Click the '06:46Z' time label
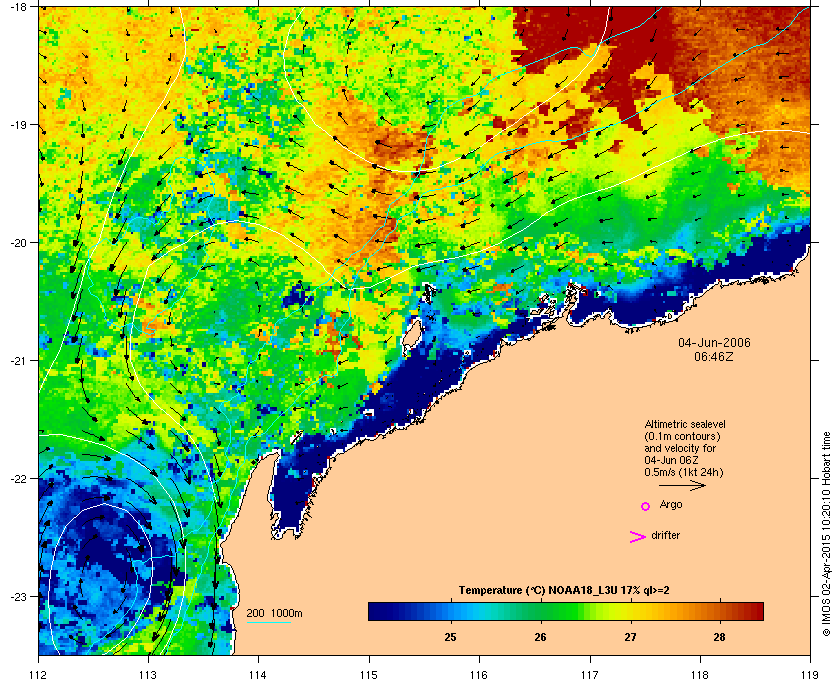Screen dimensions: 840x680 [714, 356]
